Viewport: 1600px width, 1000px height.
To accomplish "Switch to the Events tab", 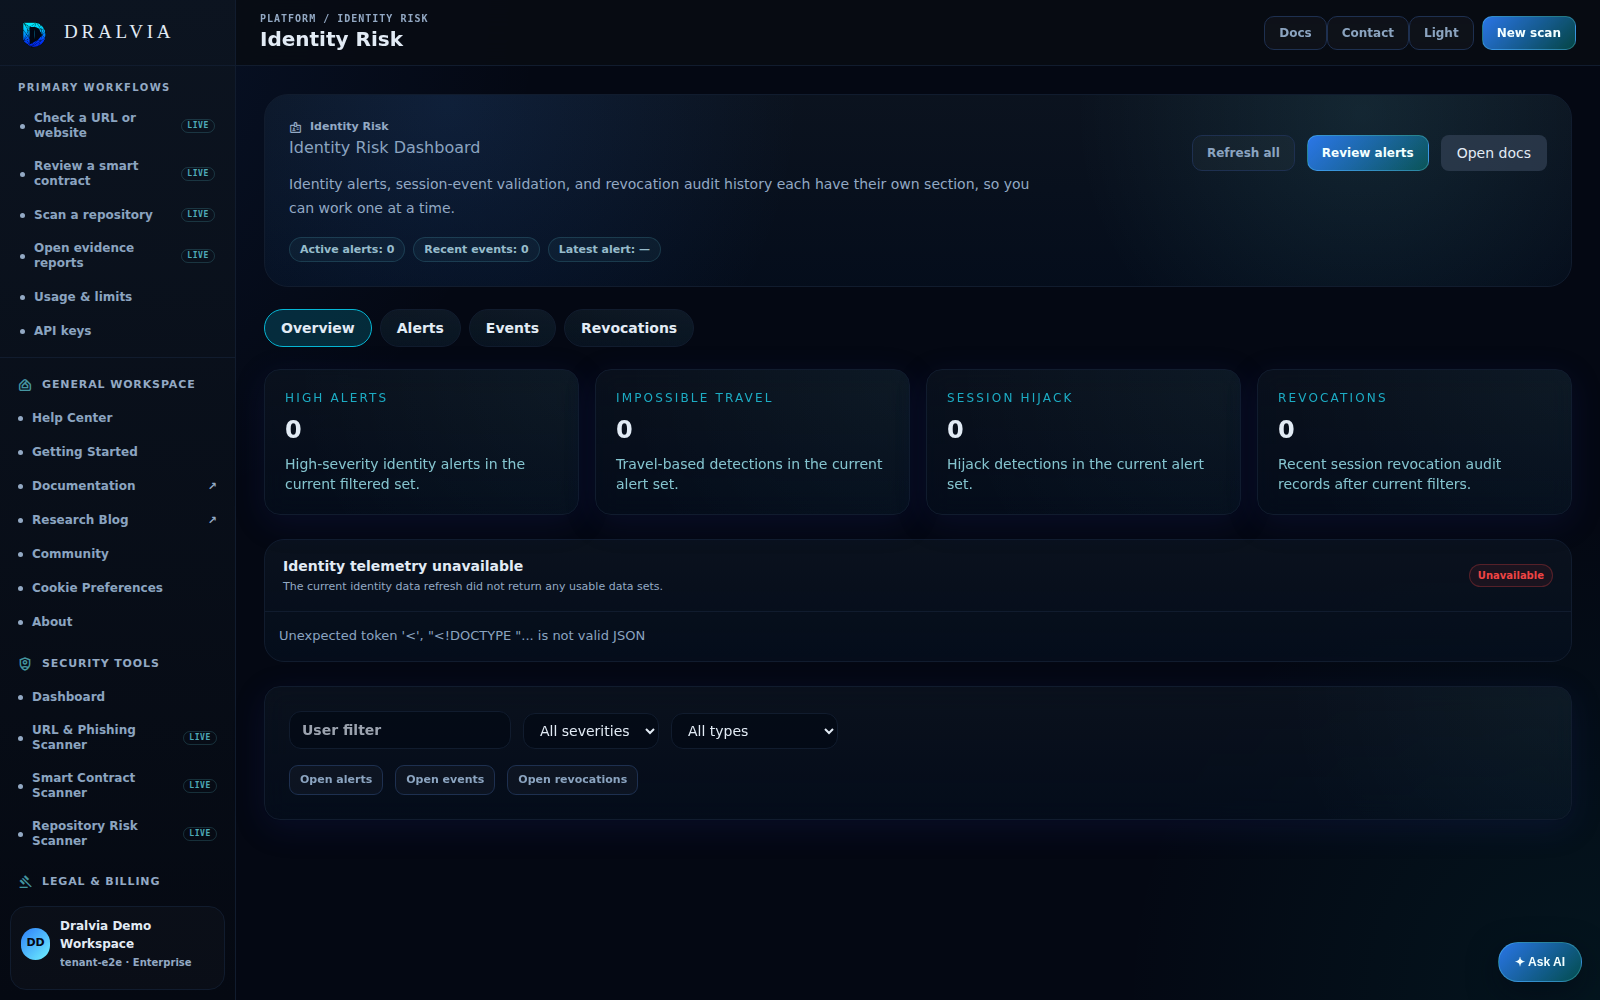I will (512, 328).
